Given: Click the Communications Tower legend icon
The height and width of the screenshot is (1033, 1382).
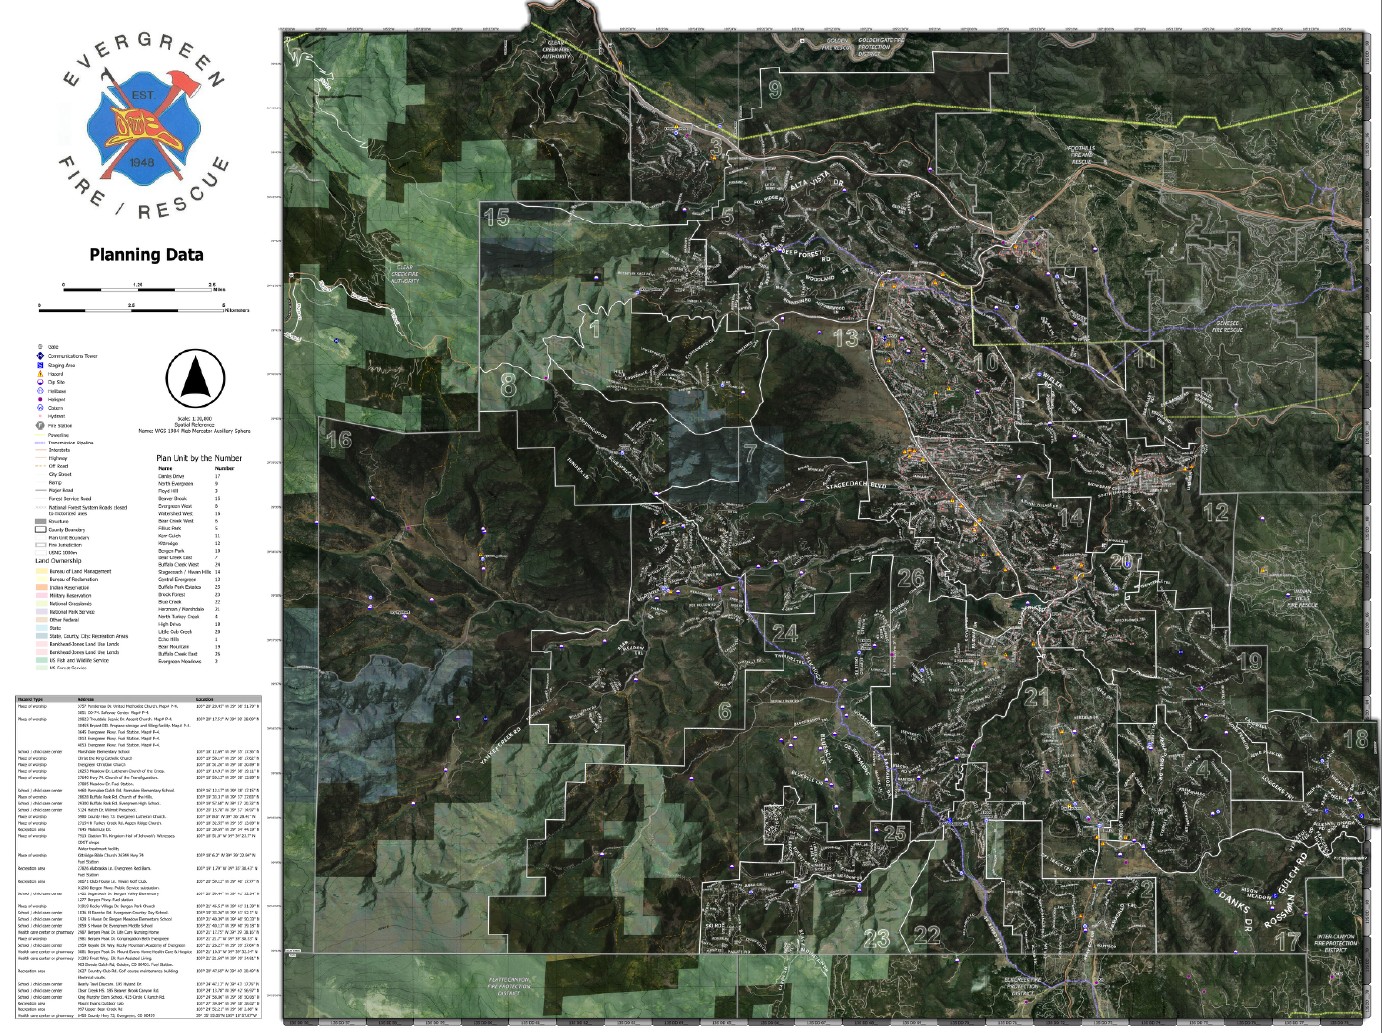Looking at the screenshot, I should 39,355.
